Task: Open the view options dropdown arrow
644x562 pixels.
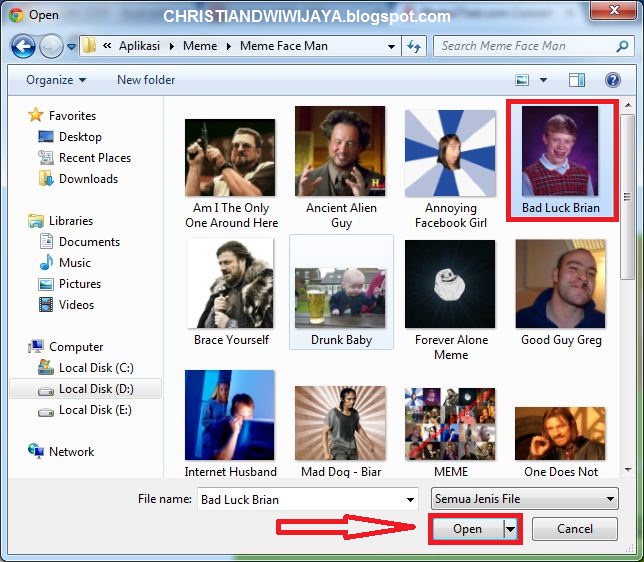Action: click(x=543, y=80)
